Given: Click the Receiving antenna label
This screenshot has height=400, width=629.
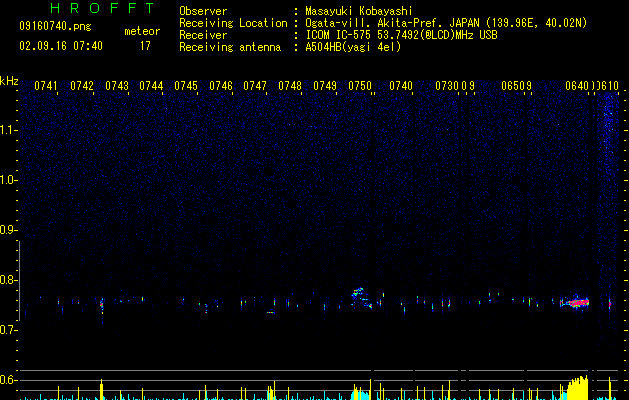Looking at the screenshot, I should tap(230, 47).
